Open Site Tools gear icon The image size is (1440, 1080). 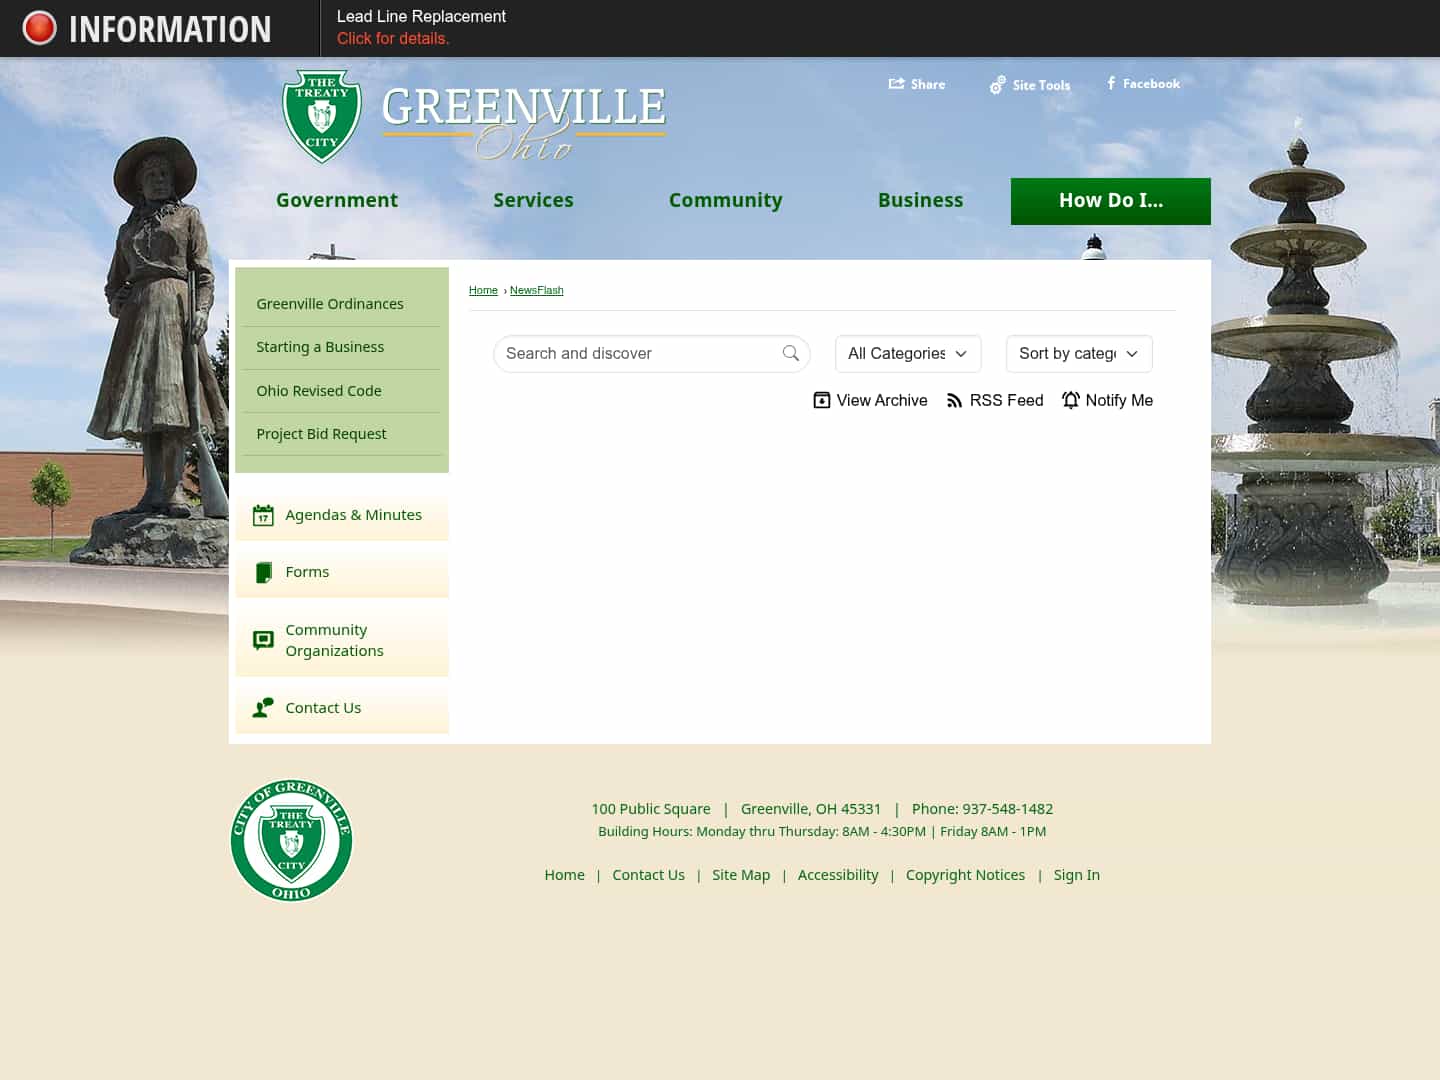tap(998, 85)
